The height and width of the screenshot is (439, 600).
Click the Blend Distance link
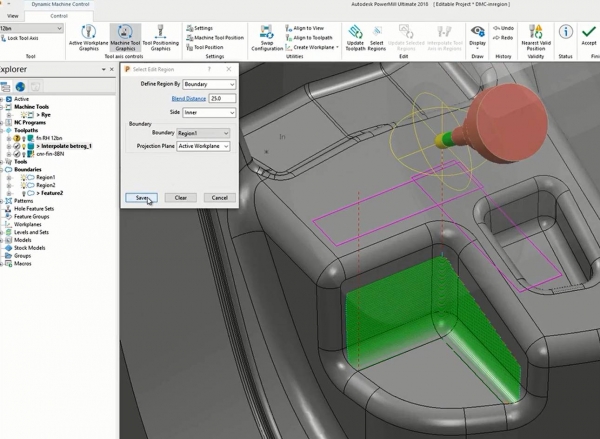[189, 98]
